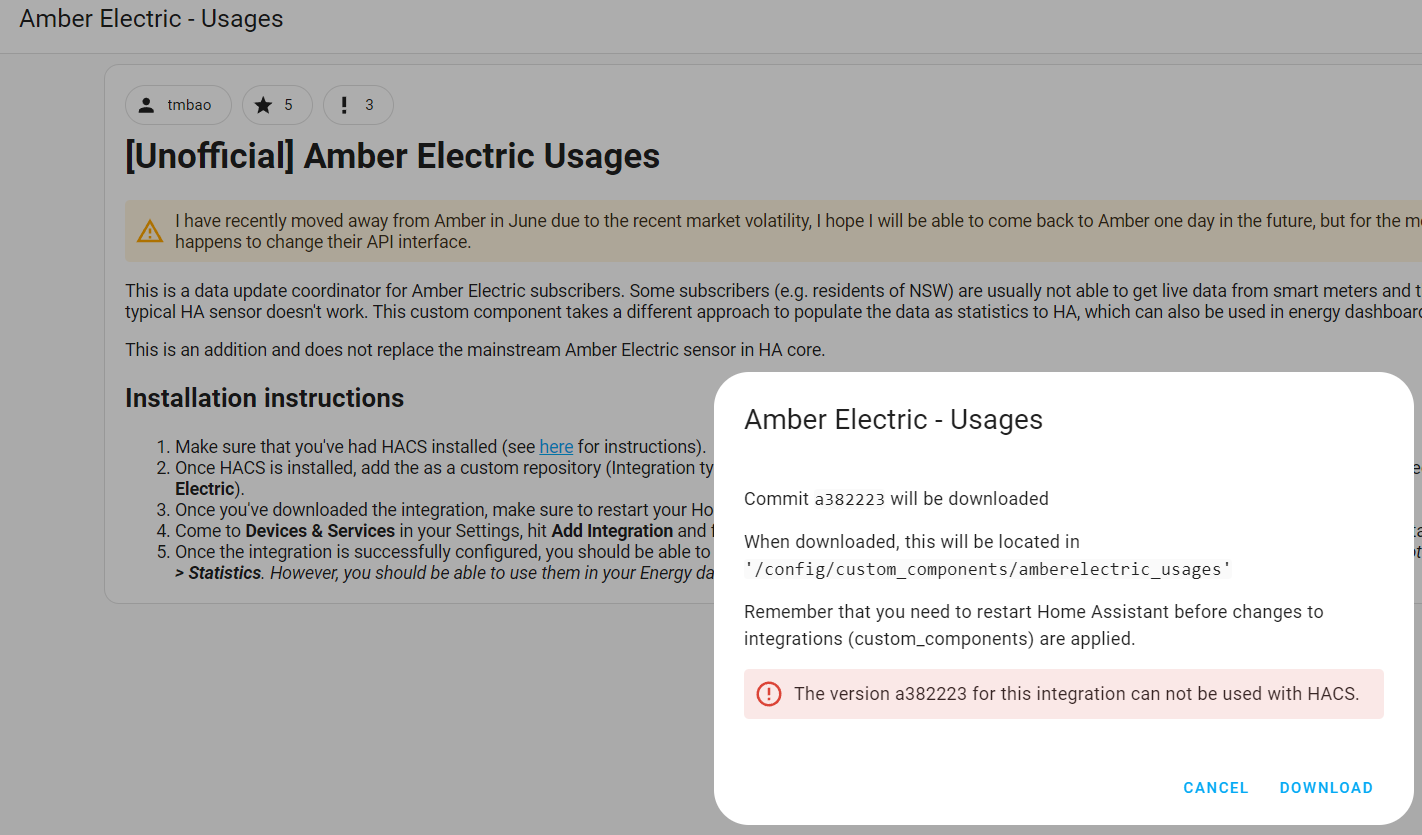Viewport: 1422px width, 835px height.
Task: Click the page title in the top bar
Action: pyautogui.click(x=151, y=18)
